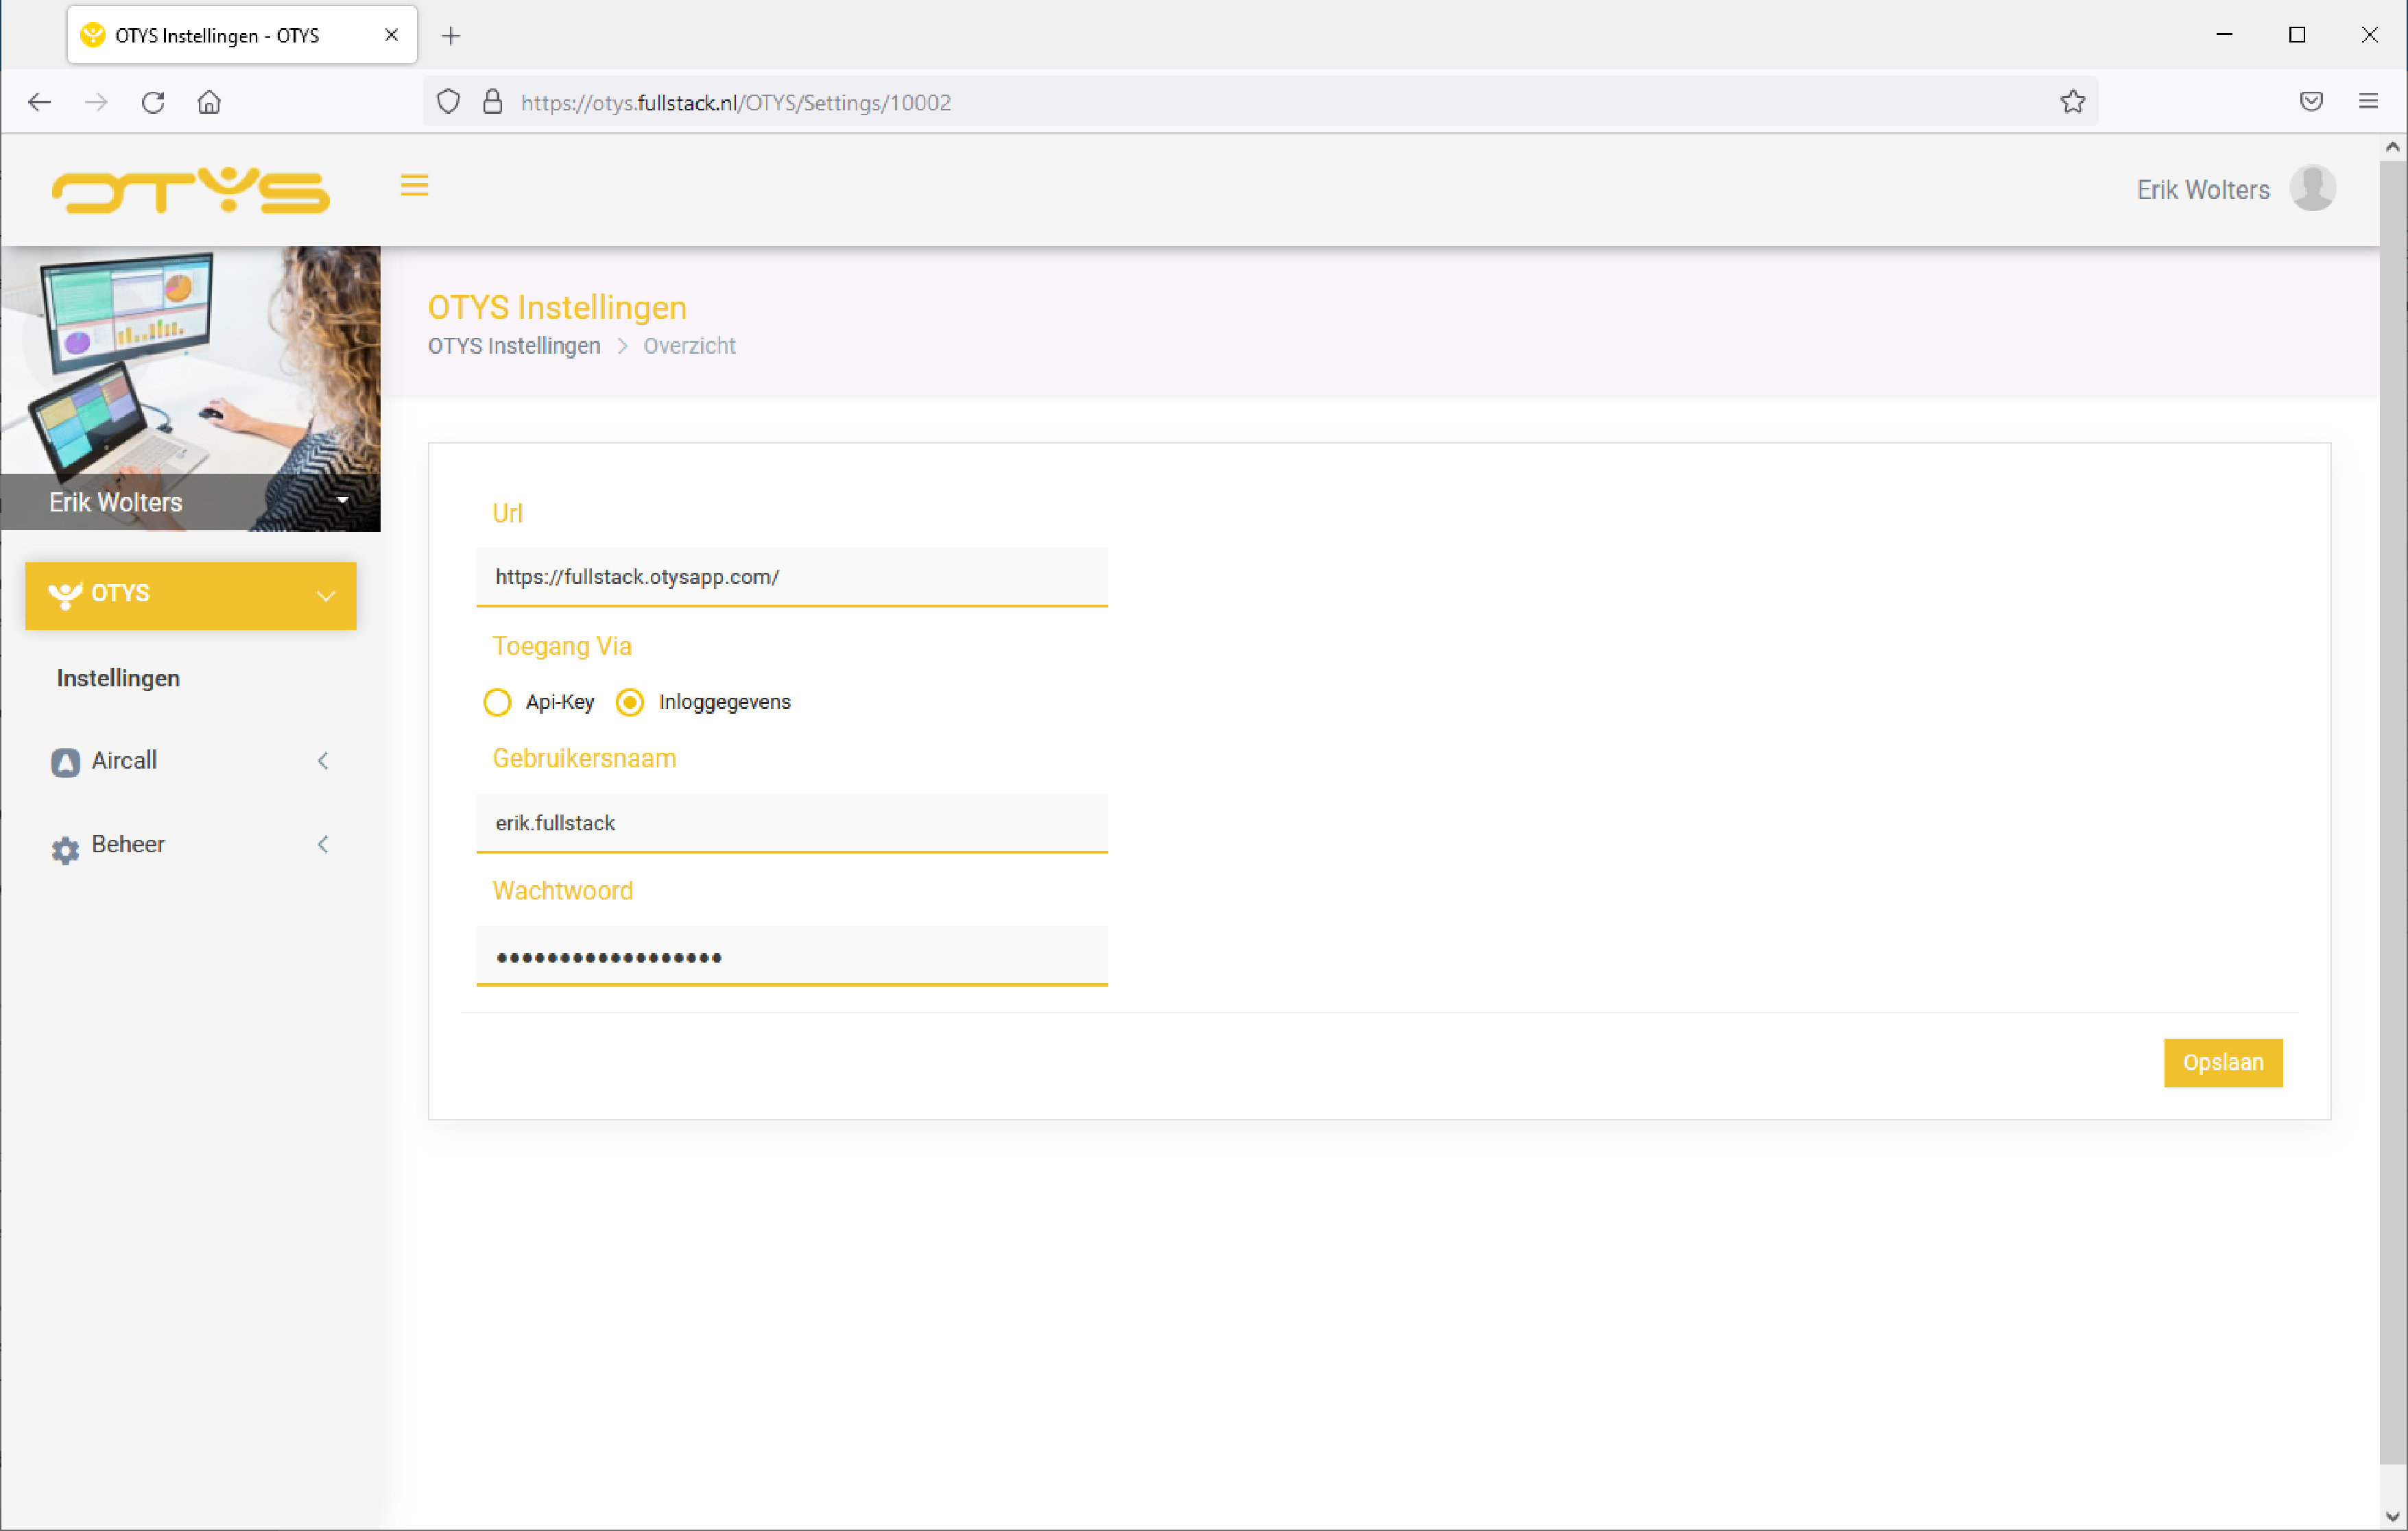The width and height of the screenshot is (2408, 1531).
Task: Click the sidebar profile photo banner
Action: pyautogui.click(x=190, y=389)
